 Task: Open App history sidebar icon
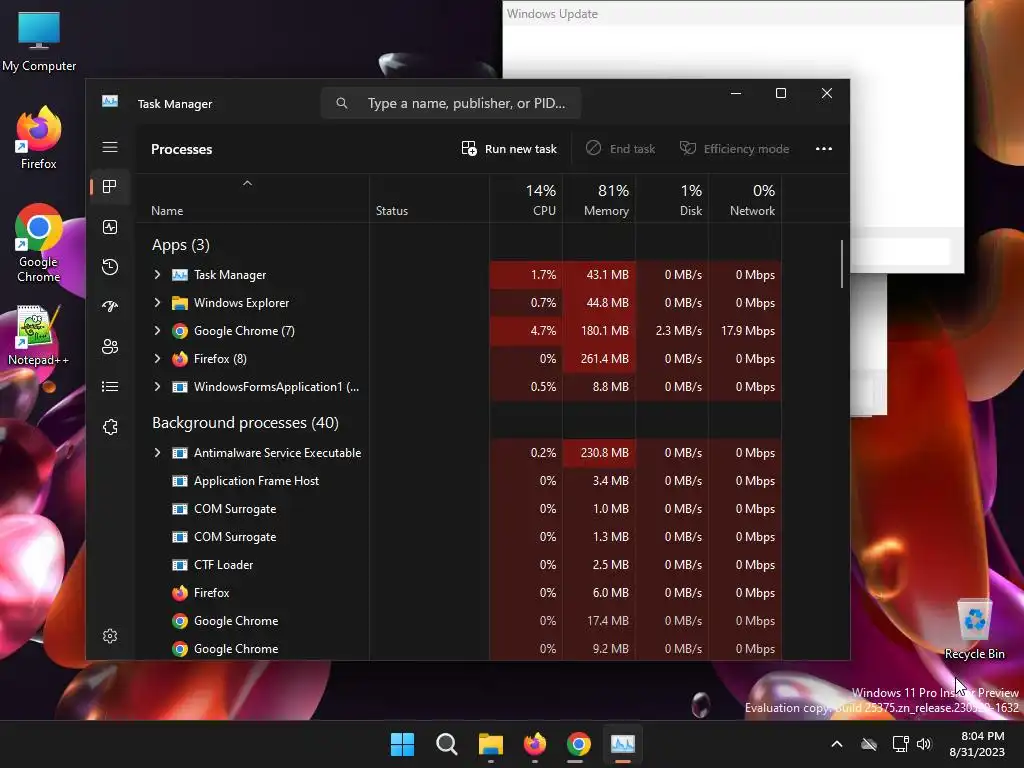pos(110,266)
